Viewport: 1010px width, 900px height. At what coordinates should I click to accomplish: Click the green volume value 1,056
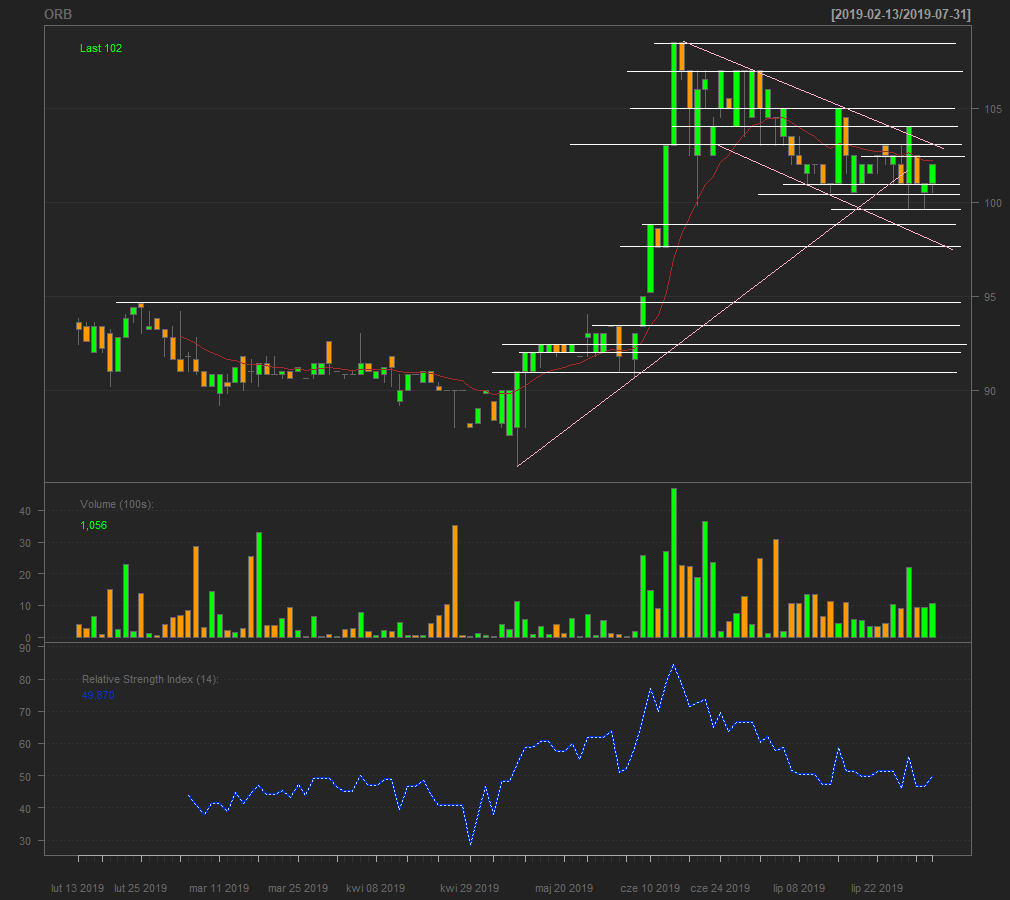[x=93, y=525]
